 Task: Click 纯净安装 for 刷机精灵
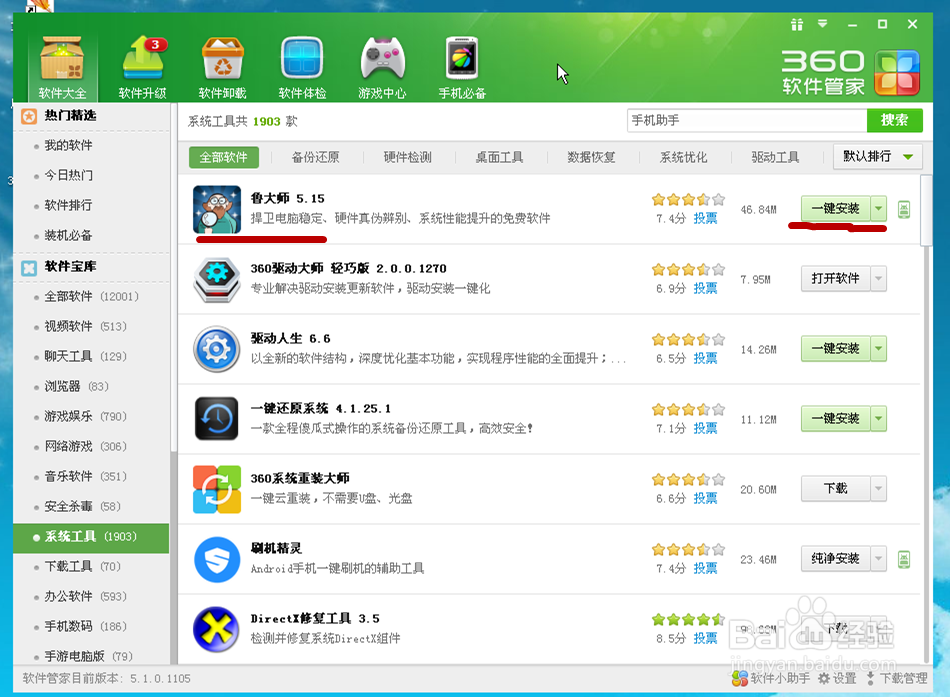tap(835, 559)
